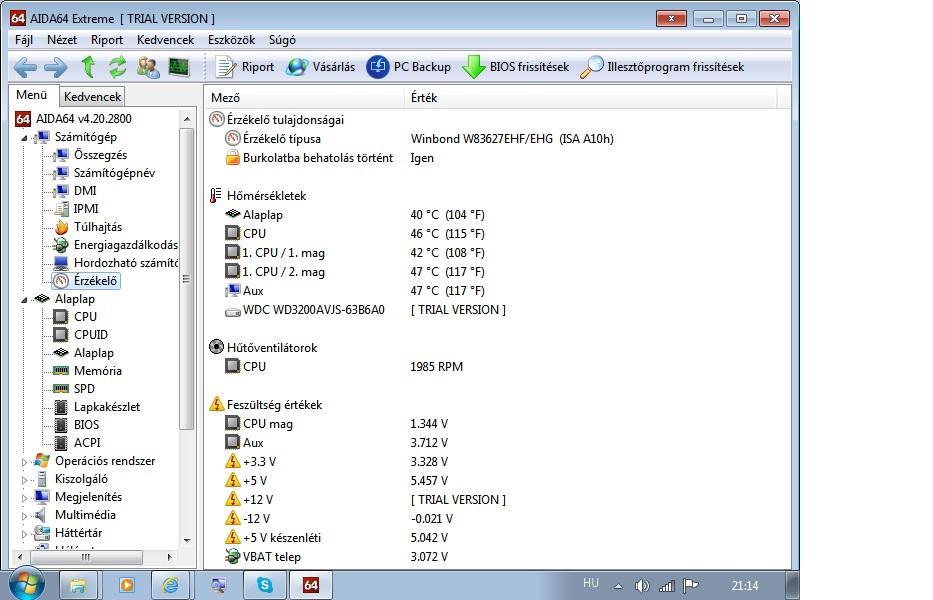Viewport: 933px width, 600px height.
Task: Select AIDA64 v4.20.2800 root node
Action: pos(73,118)
